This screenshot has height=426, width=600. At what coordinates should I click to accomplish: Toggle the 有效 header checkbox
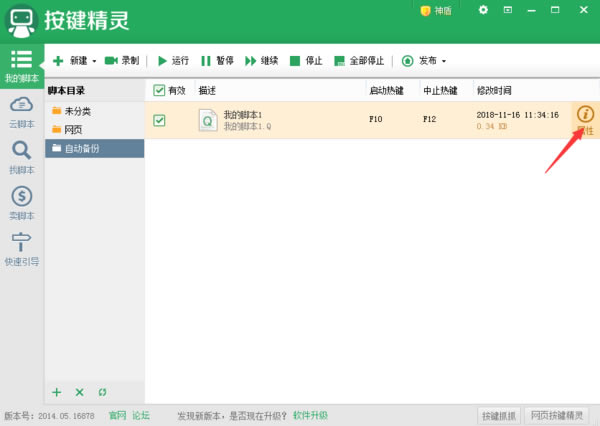coord(159,91)
